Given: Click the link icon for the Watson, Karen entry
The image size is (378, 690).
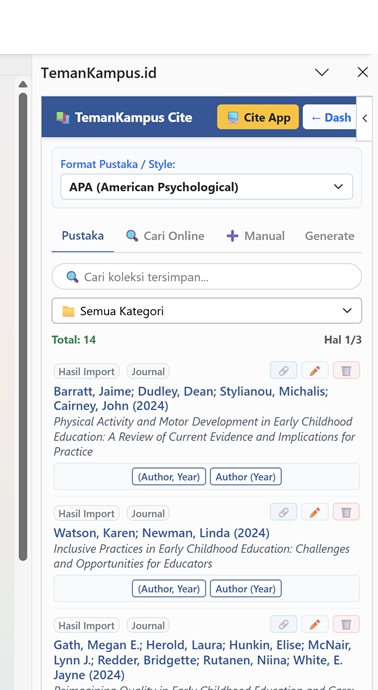Looking at the screenshot, I should [283, 512].
